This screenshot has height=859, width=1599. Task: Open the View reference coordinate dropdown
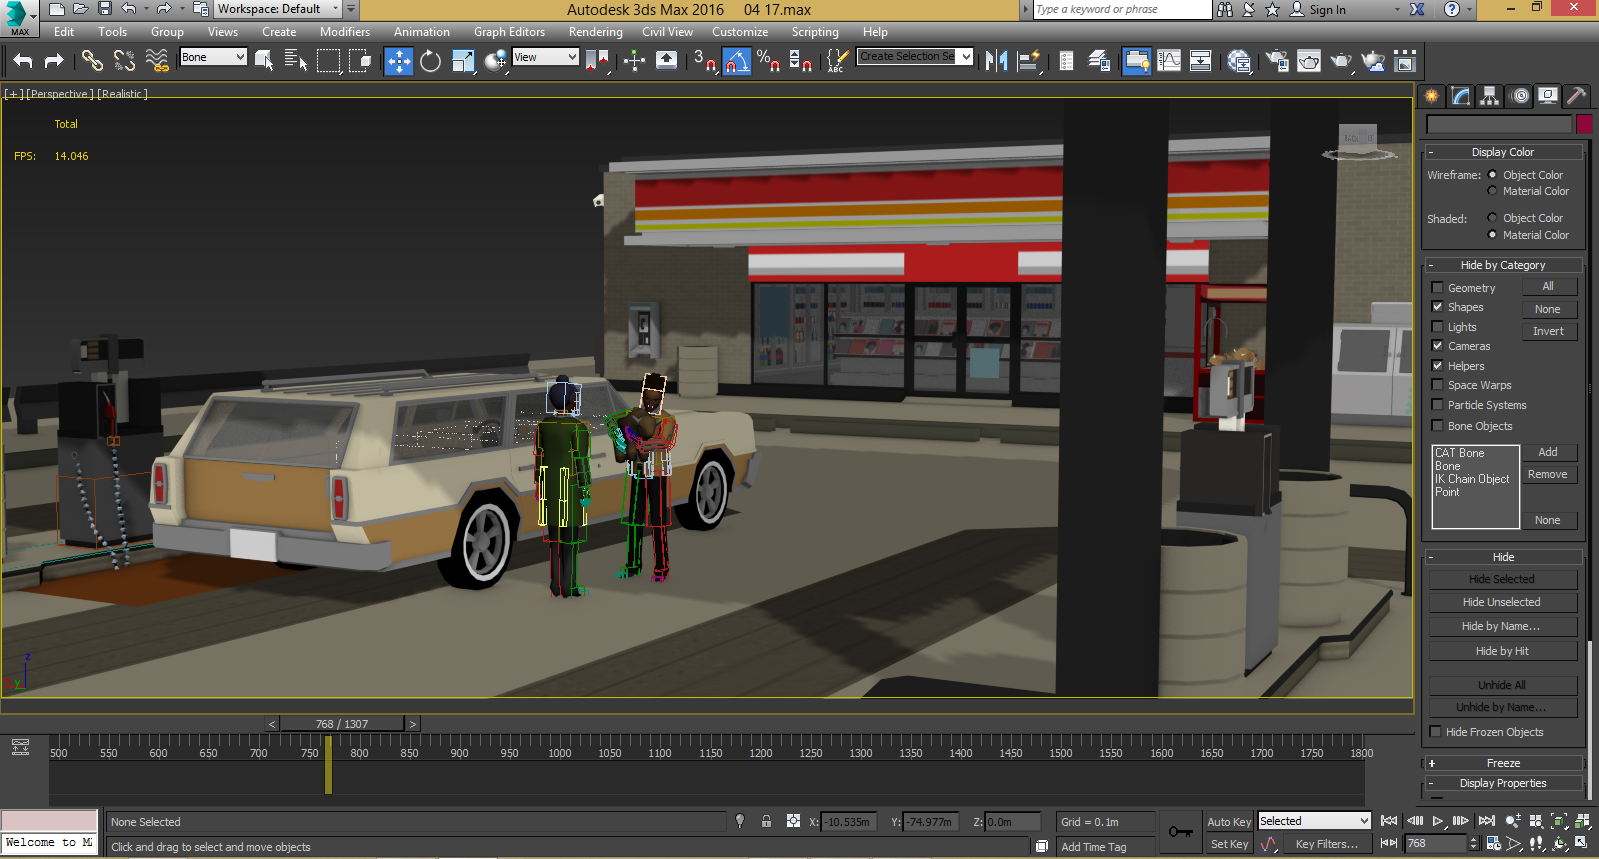[545, 58]
